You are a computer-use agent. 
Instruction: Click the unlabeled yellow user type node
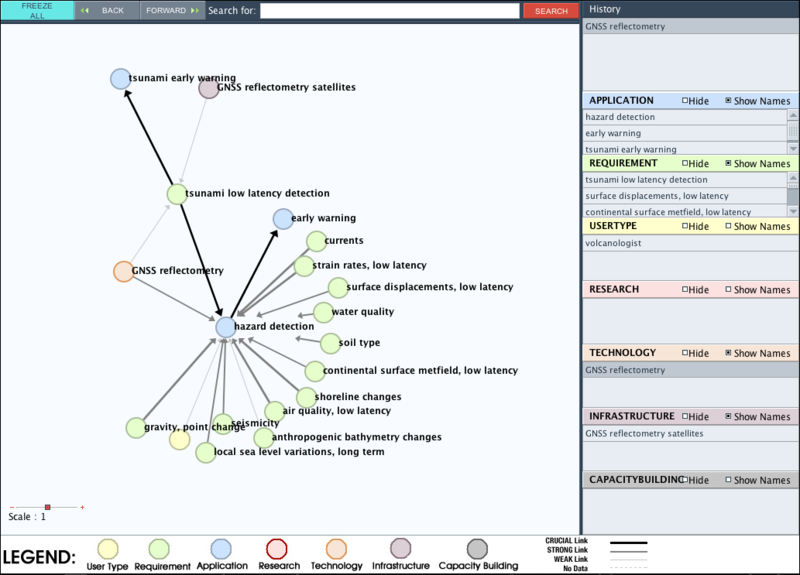[x=179, y=439]
